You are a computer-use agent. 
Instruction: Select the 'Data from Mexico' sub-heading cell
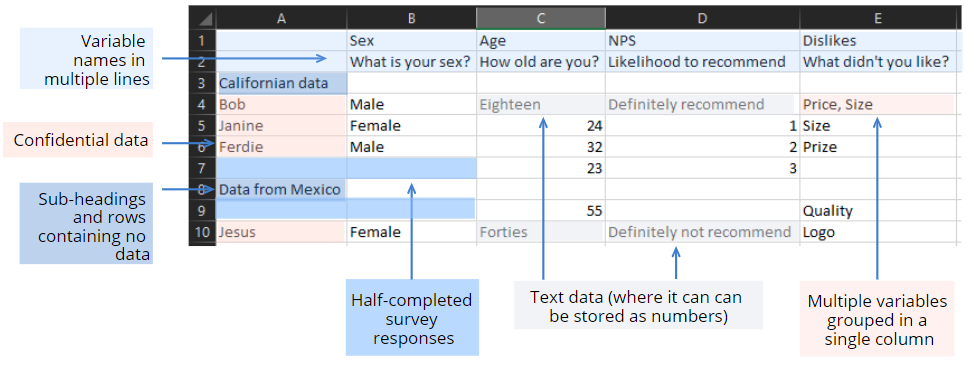point(282,190)
